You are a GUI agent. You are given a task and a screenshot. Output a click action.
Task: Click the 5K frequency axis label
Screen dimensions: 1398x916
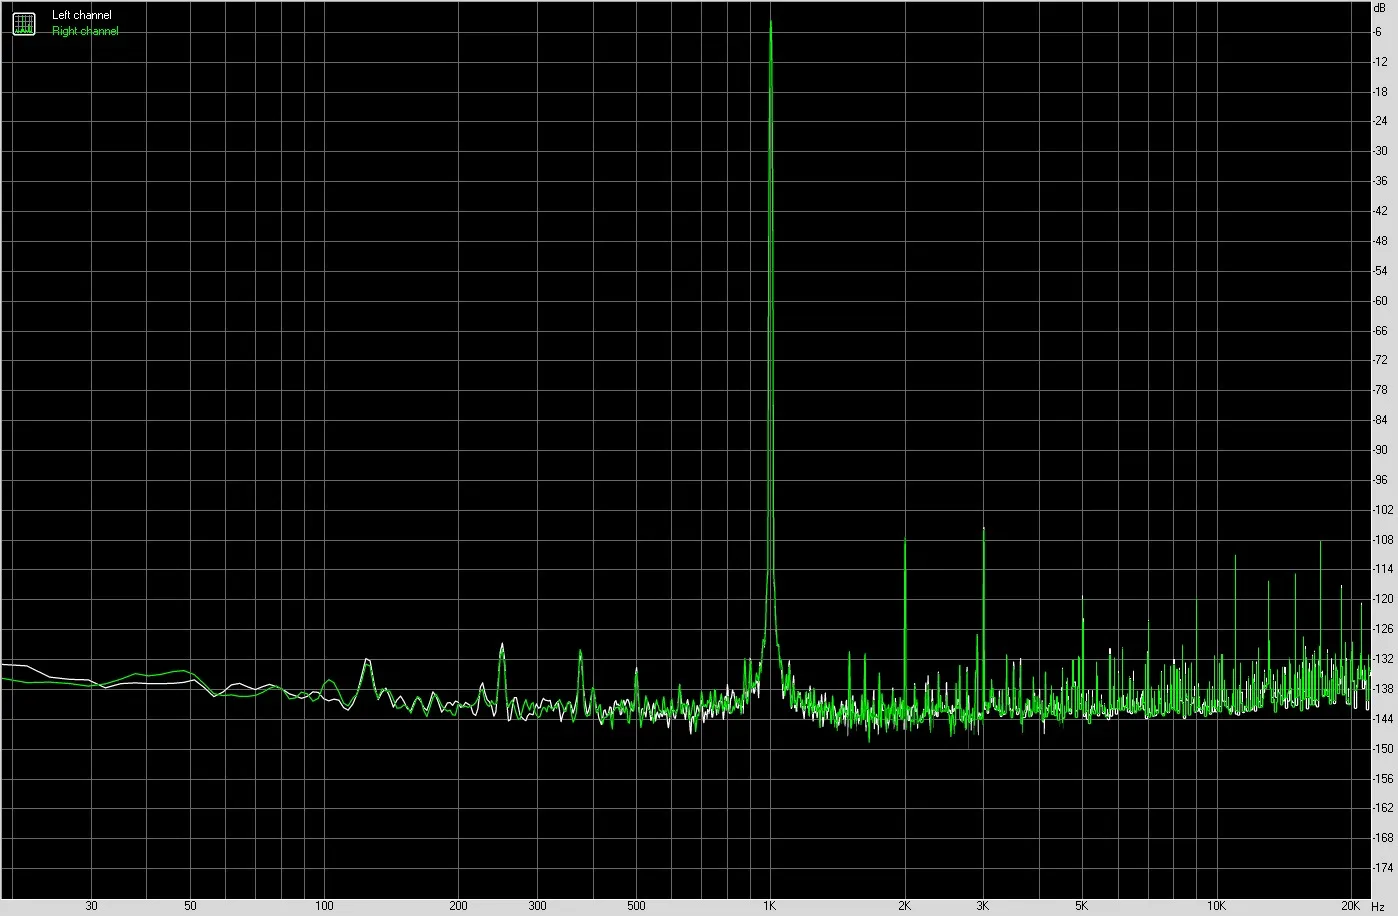pyautogui.click(x=1082, y=906)
